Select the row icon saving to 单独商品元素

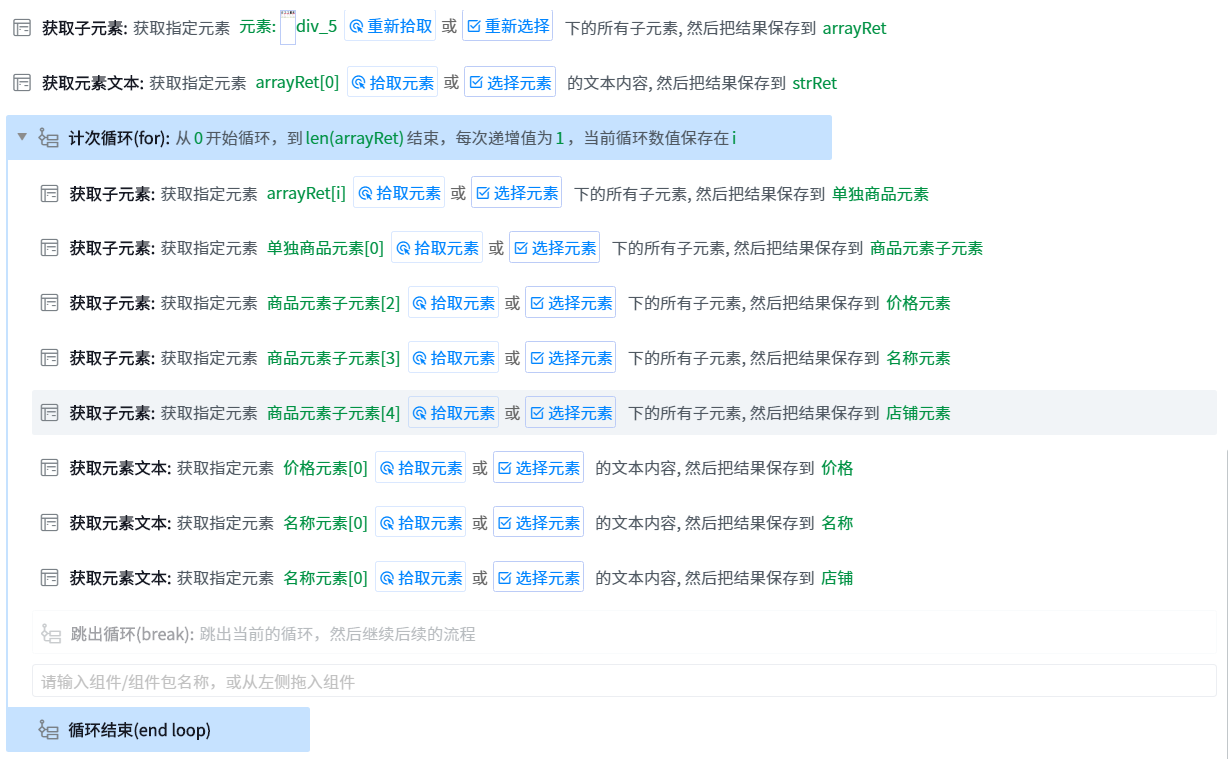tap(49, 193)
